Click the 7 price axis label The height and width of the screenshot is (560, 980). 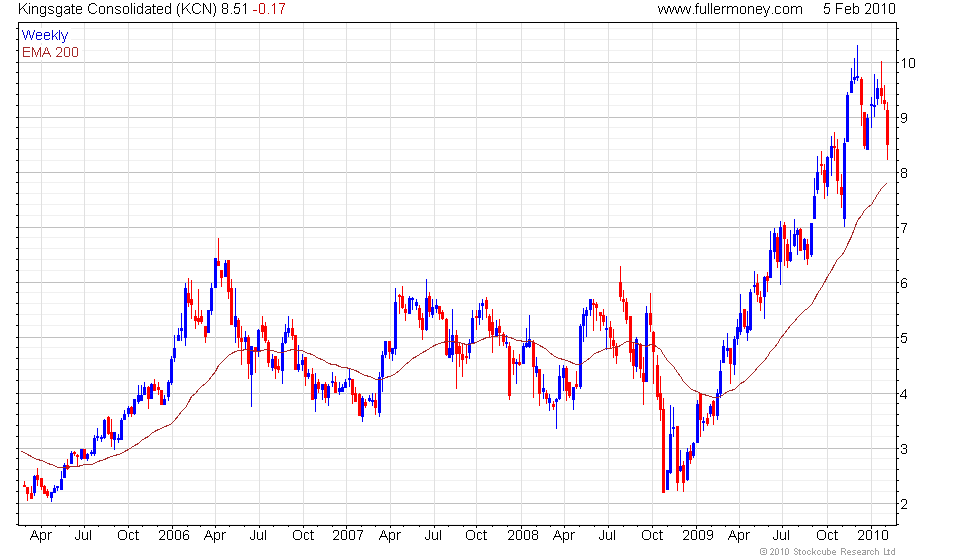(904, 228)
